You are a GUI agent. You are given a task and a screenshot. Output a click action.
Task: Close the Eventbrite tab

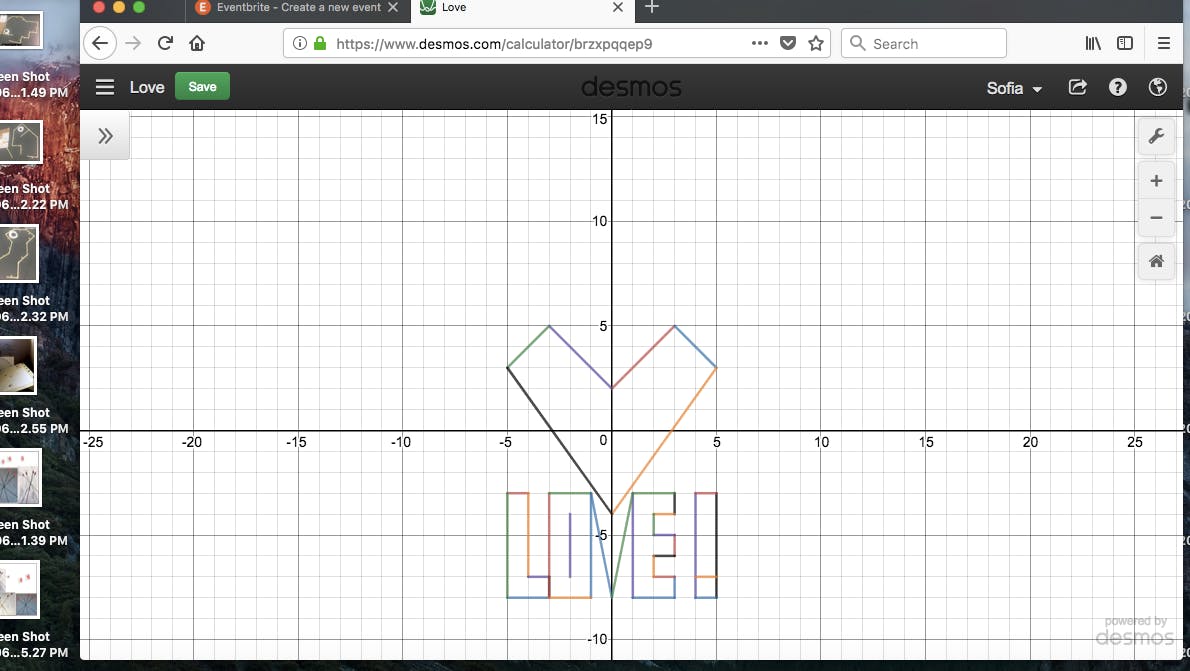(x=393, y=8)
